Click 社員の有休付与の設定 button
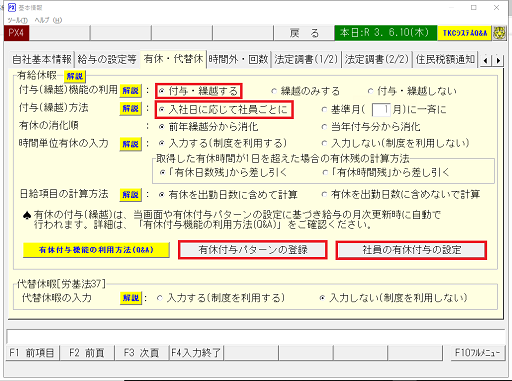Image resolution: width=512 pixels, height=381 pixels. (411, 250)
